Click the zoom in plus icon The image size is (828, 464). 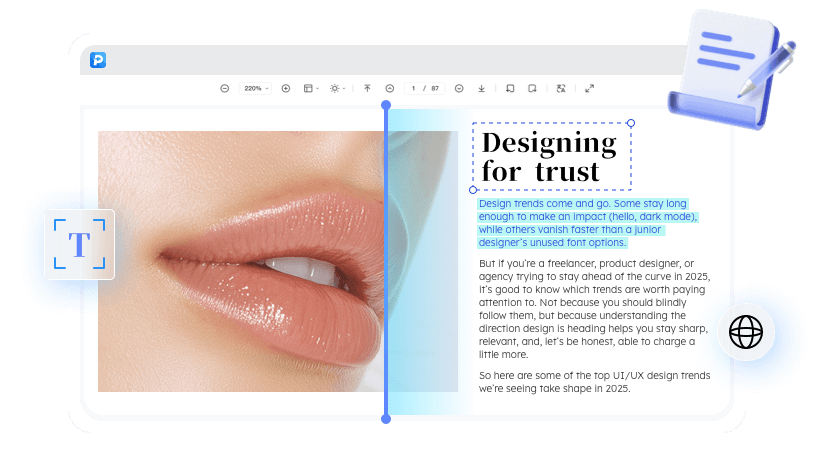pyautogui.click(x=286, y=88)
